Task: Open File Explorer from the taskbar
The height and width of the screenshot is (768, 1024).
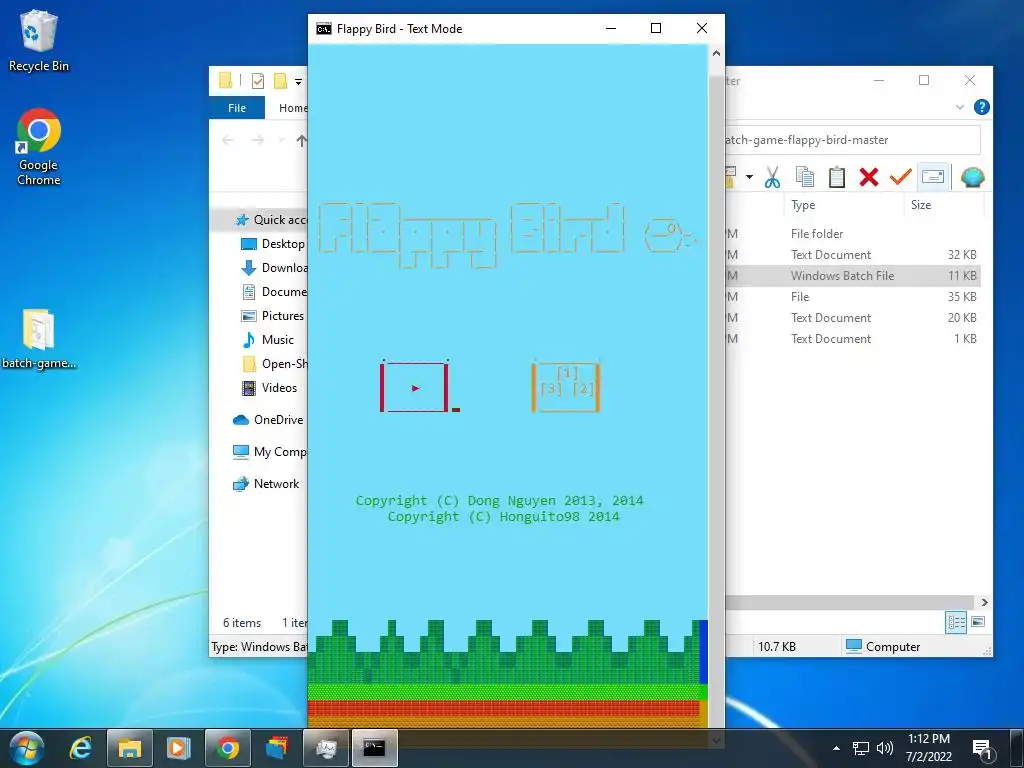Action: pos(129,748)
